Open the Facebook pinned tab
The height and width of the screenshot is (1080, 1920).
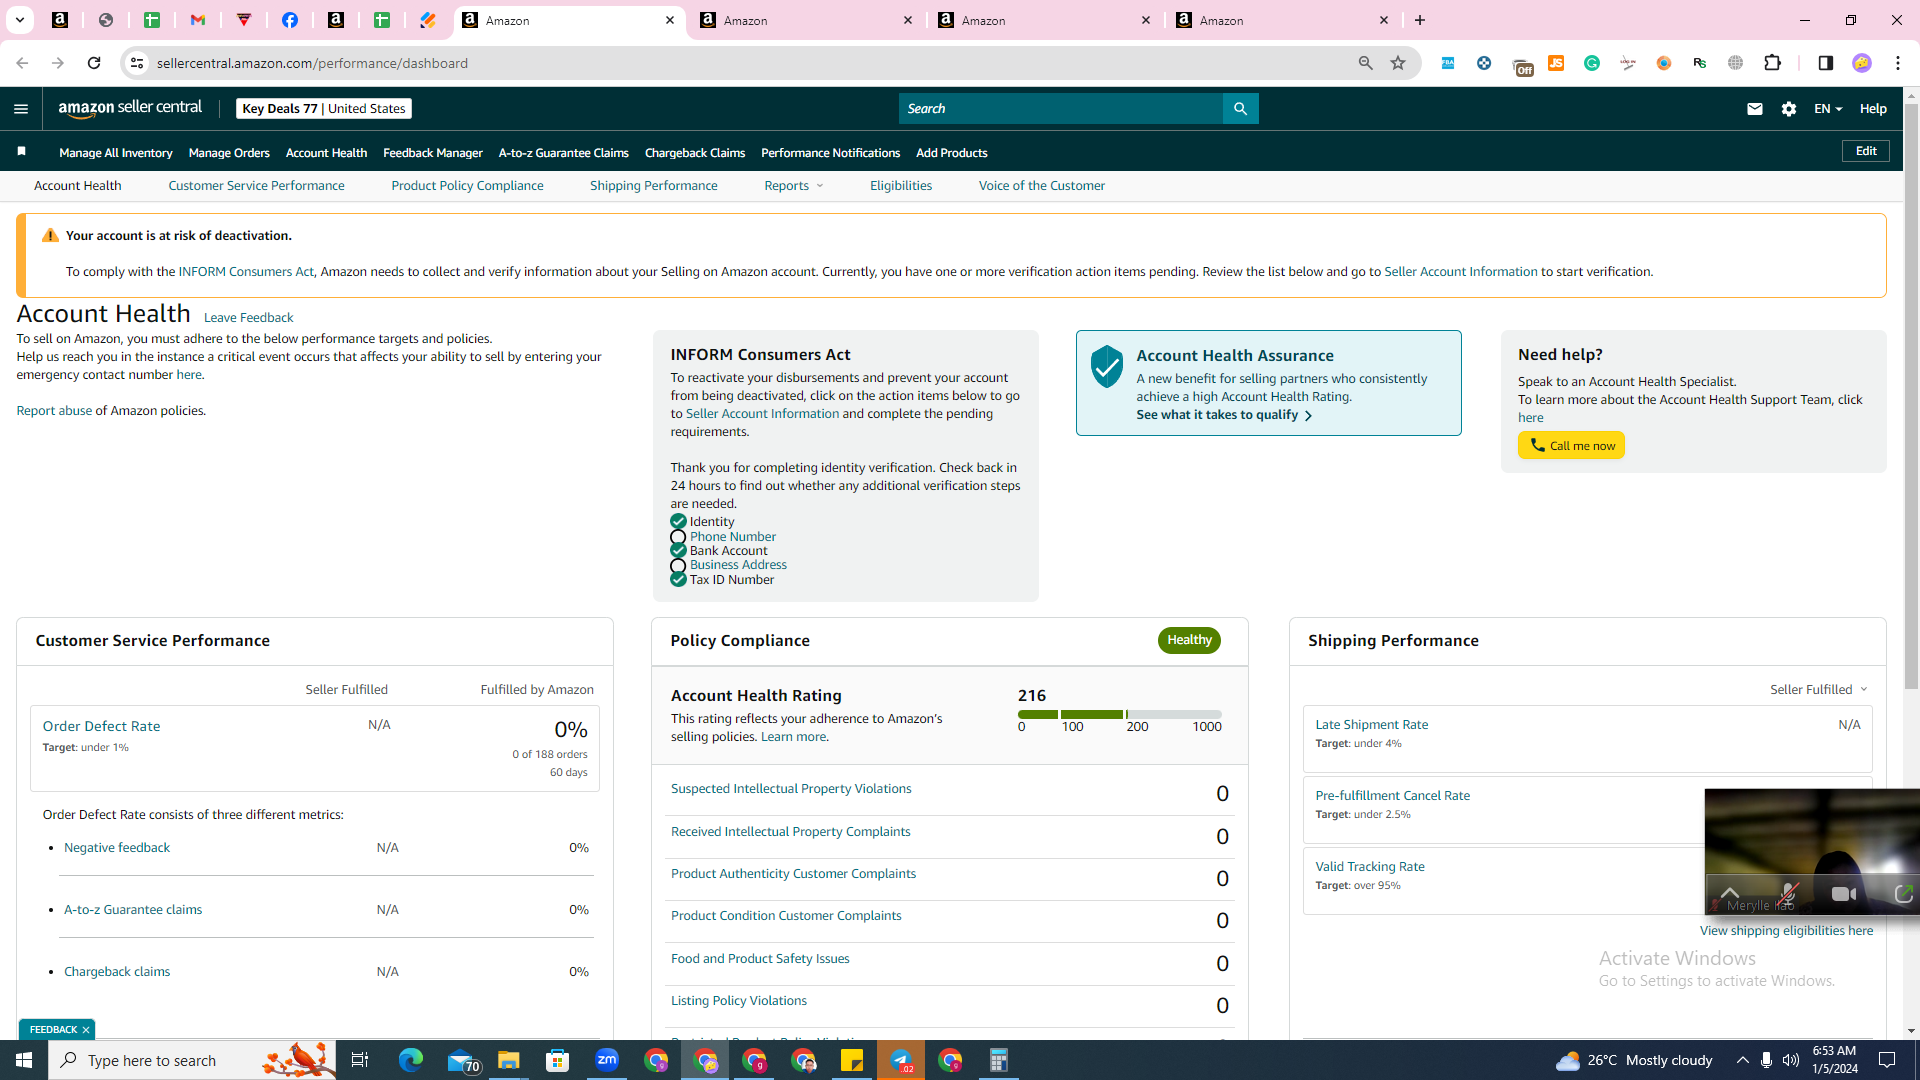[x=290, y=20]
